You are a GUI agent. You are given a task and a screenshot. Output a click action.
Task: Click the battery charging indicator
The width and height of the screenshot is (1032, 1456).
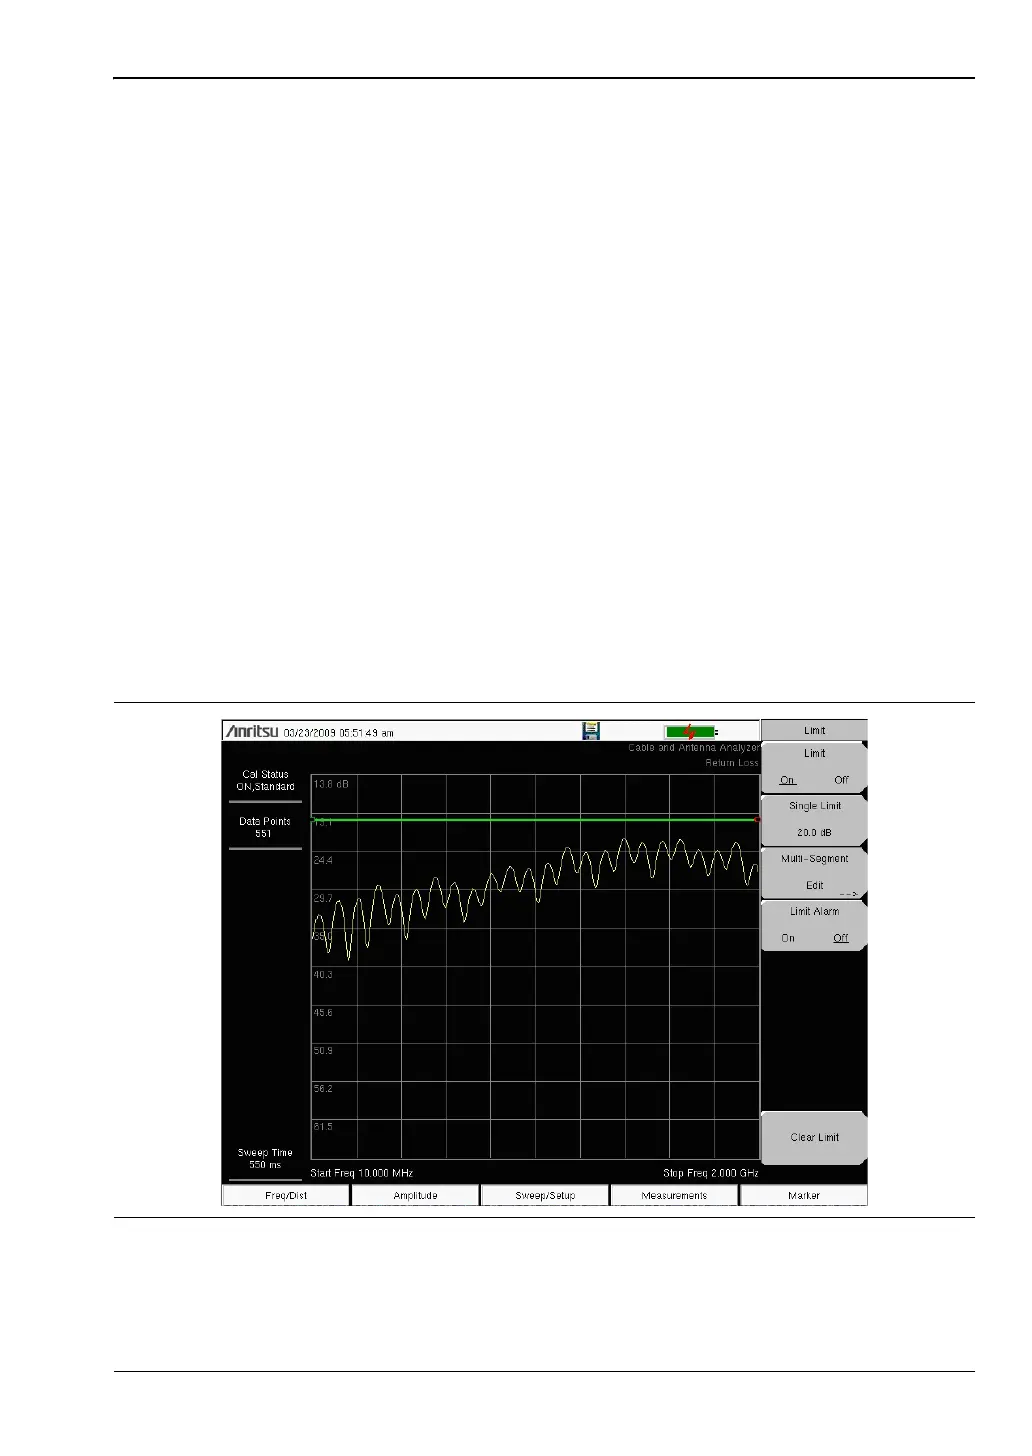pyautogui.click(x=691, y=732)
